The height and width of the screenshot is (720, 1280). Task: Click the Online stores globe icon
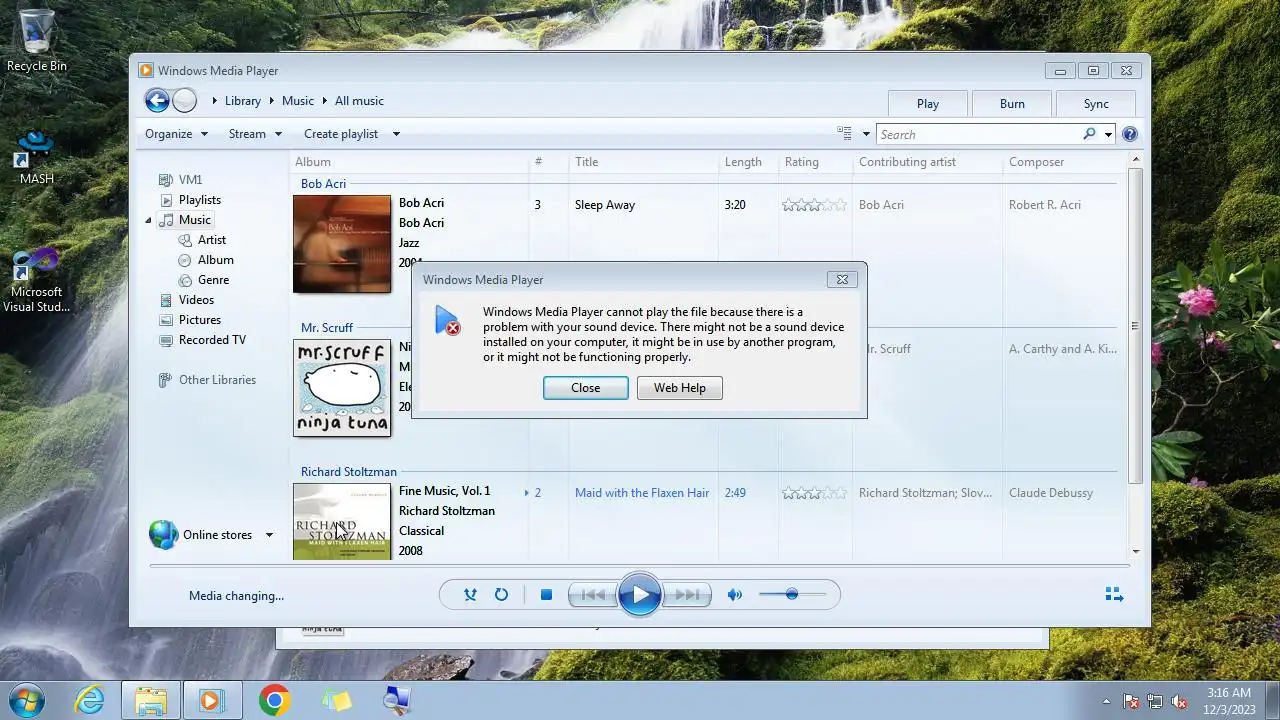point(163,535)
